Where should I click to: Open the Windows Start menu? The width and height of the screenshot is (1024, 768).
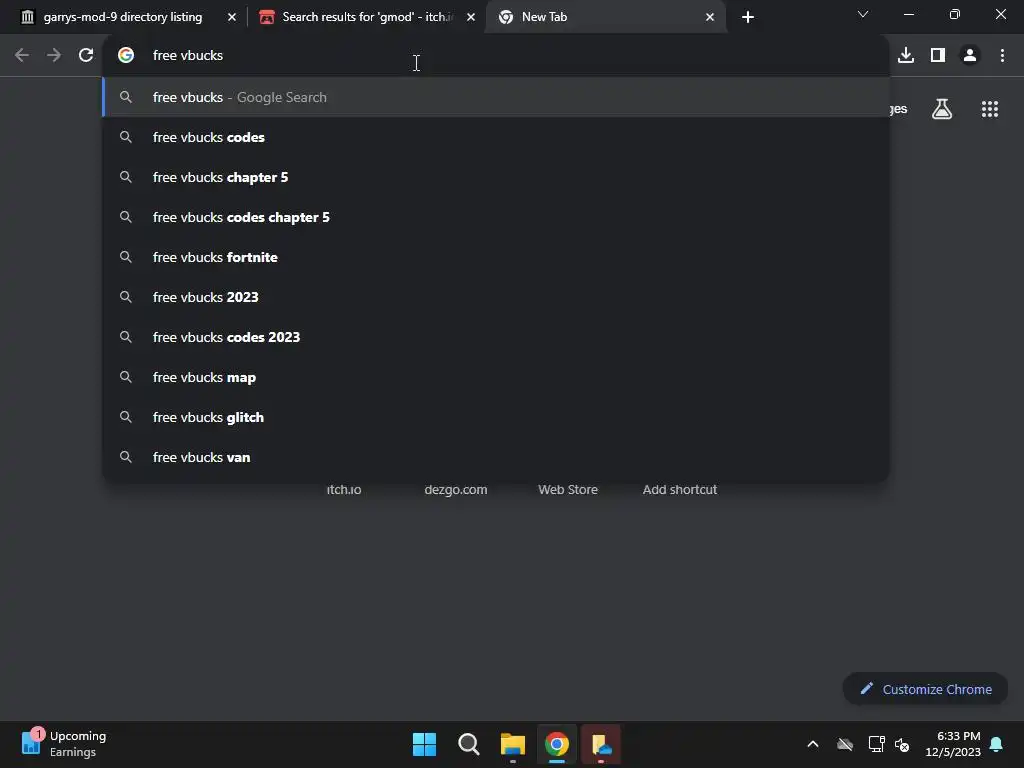tap(424, 744)
